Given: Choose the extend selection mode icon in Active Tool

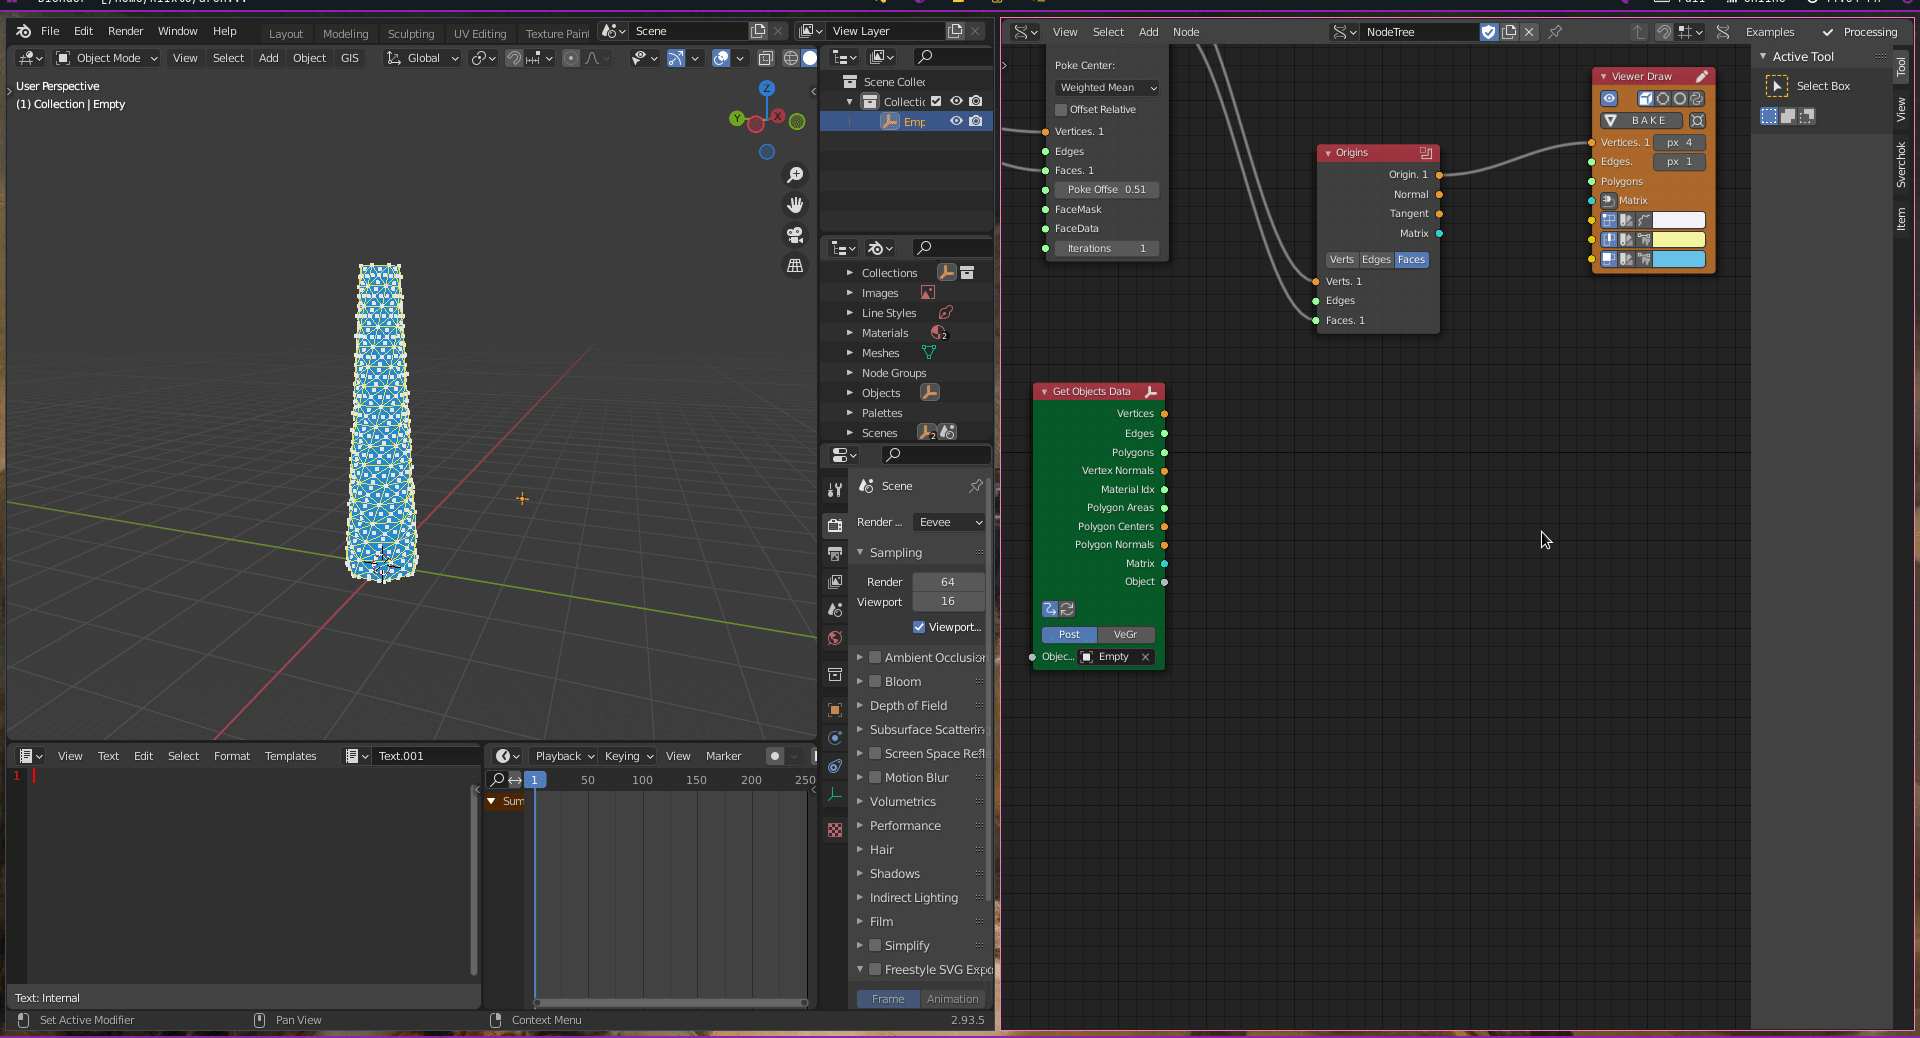Looking at the screenshot, I should [1788, 116].
